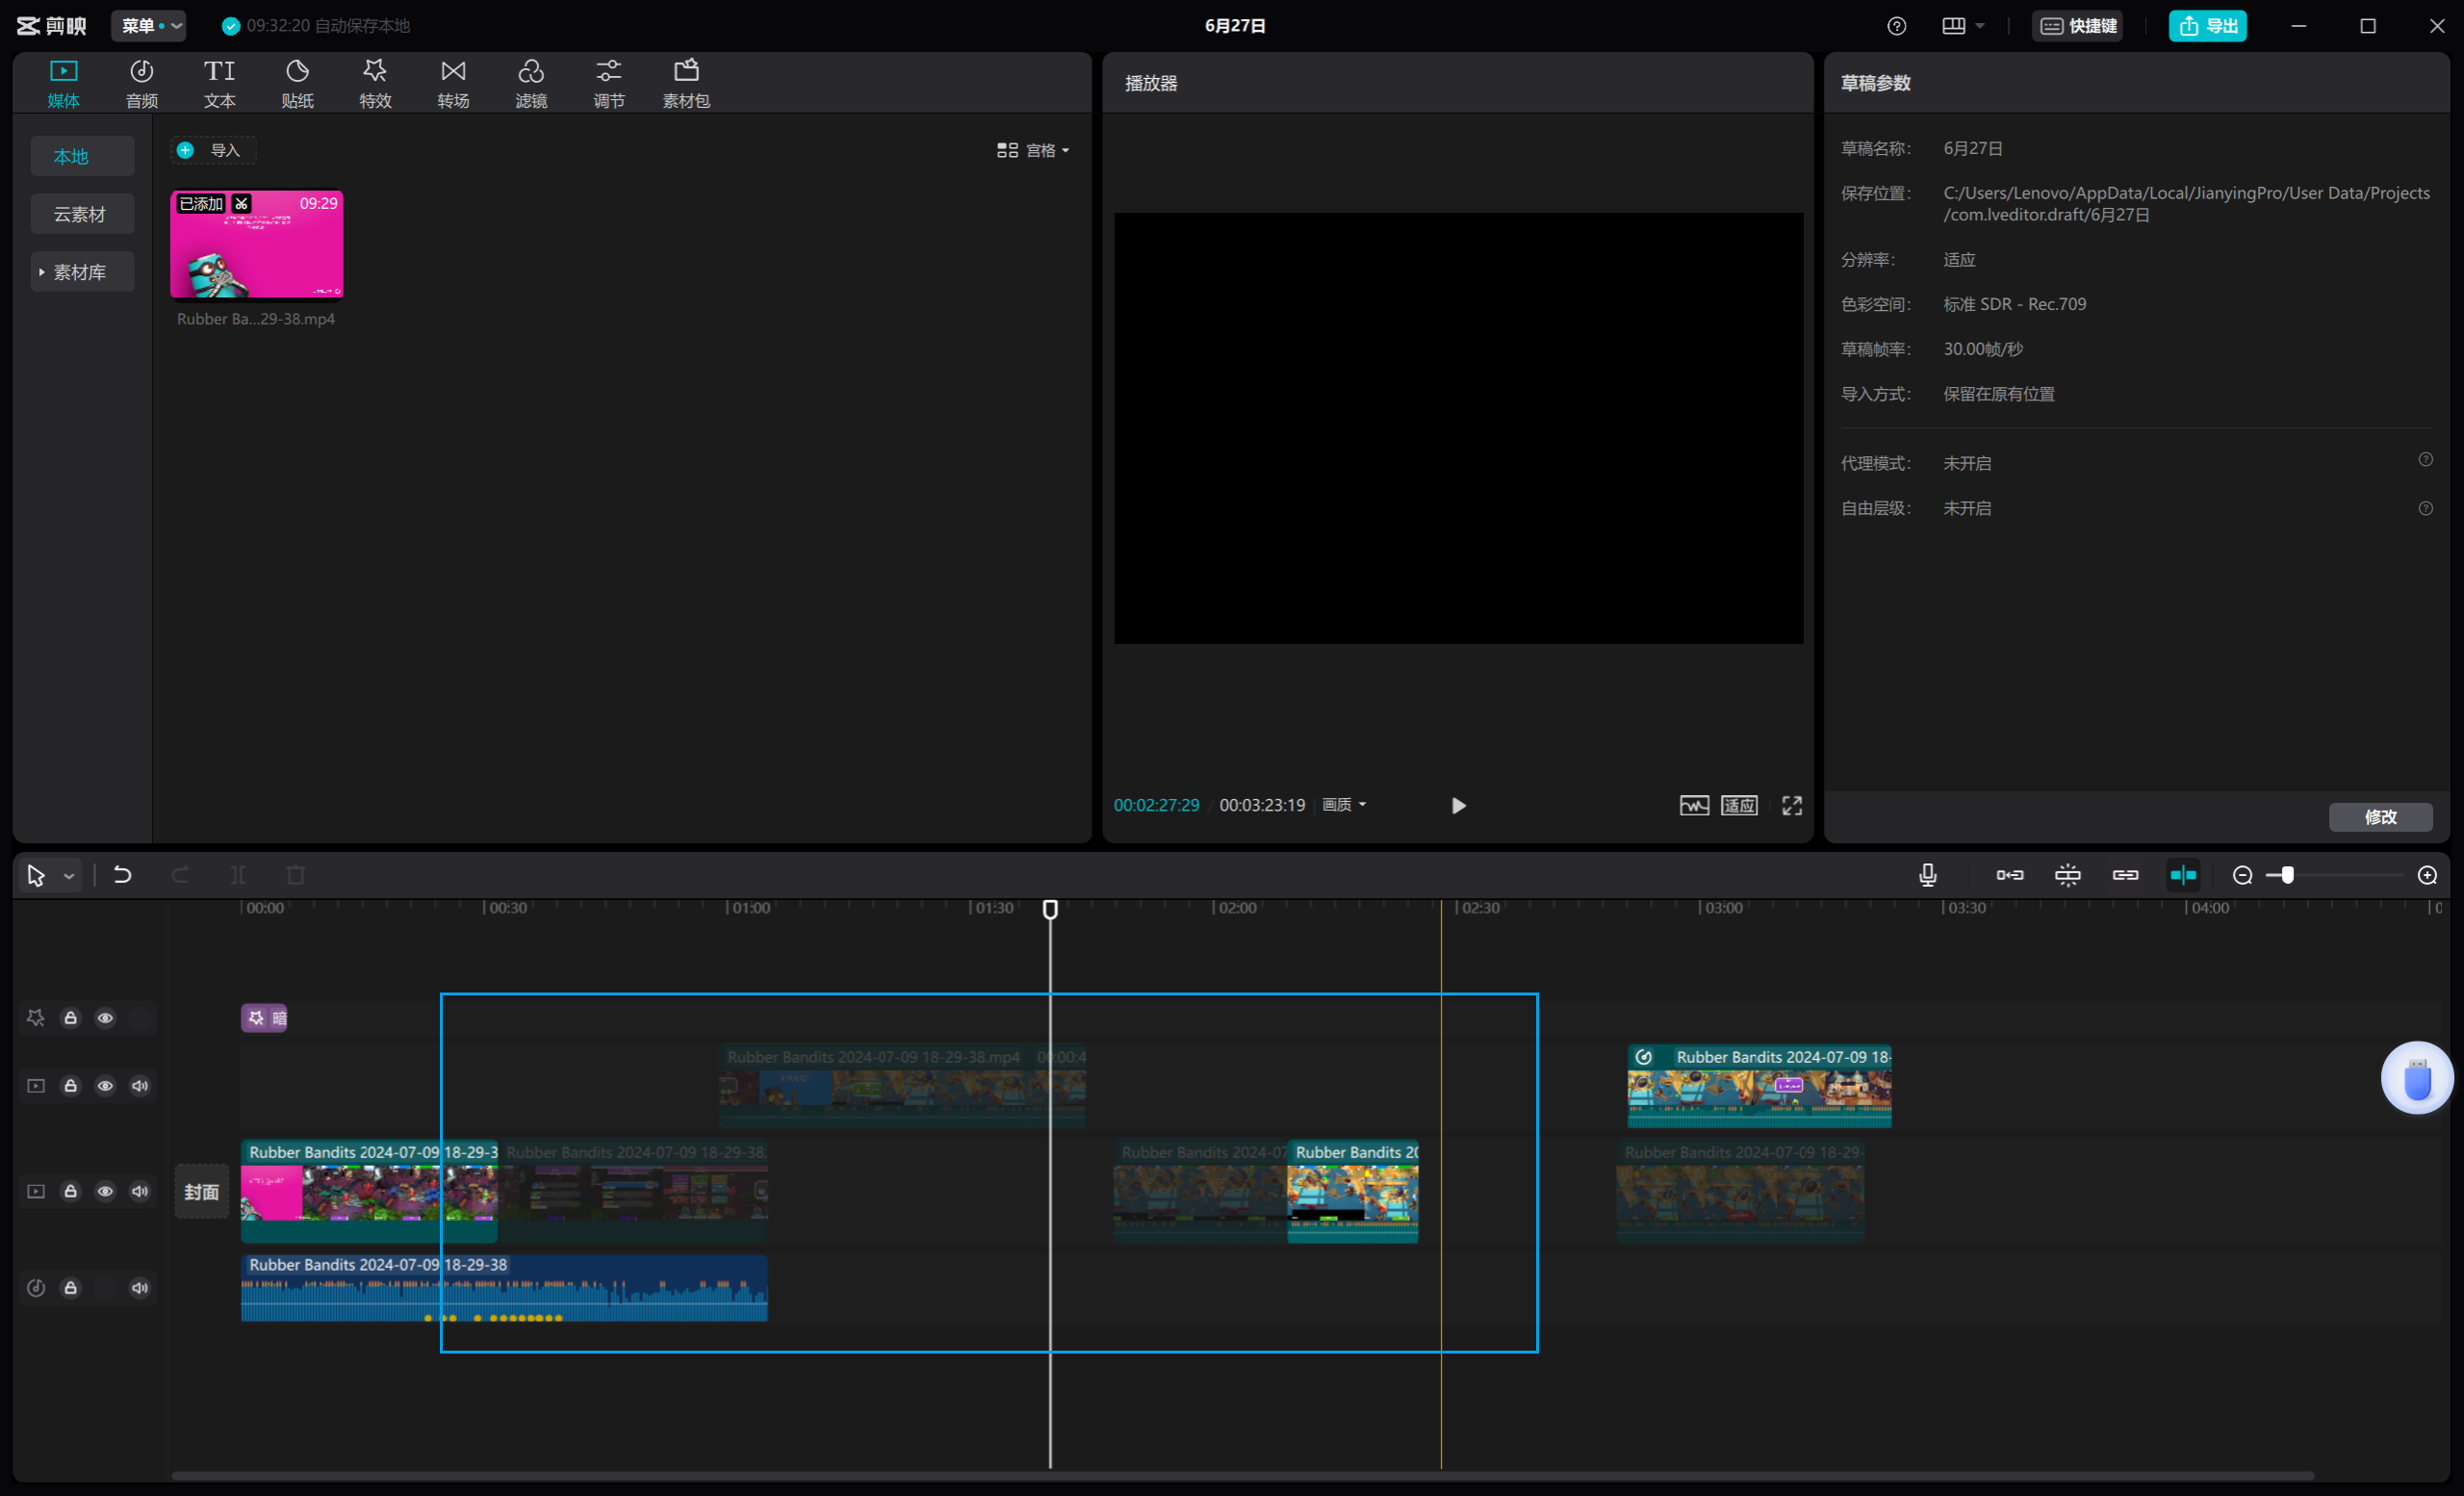Click the floating blue assistant icon
This screenshot has width=2464, height=1496.
click(2417, 1078)
